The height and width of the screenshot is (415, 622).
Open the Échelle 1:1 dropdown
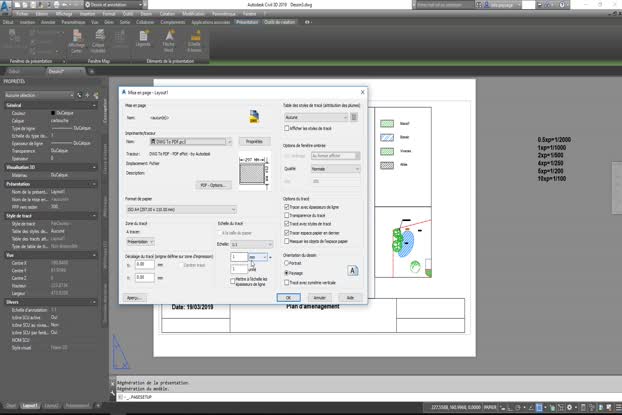click(x=251, y=244)
